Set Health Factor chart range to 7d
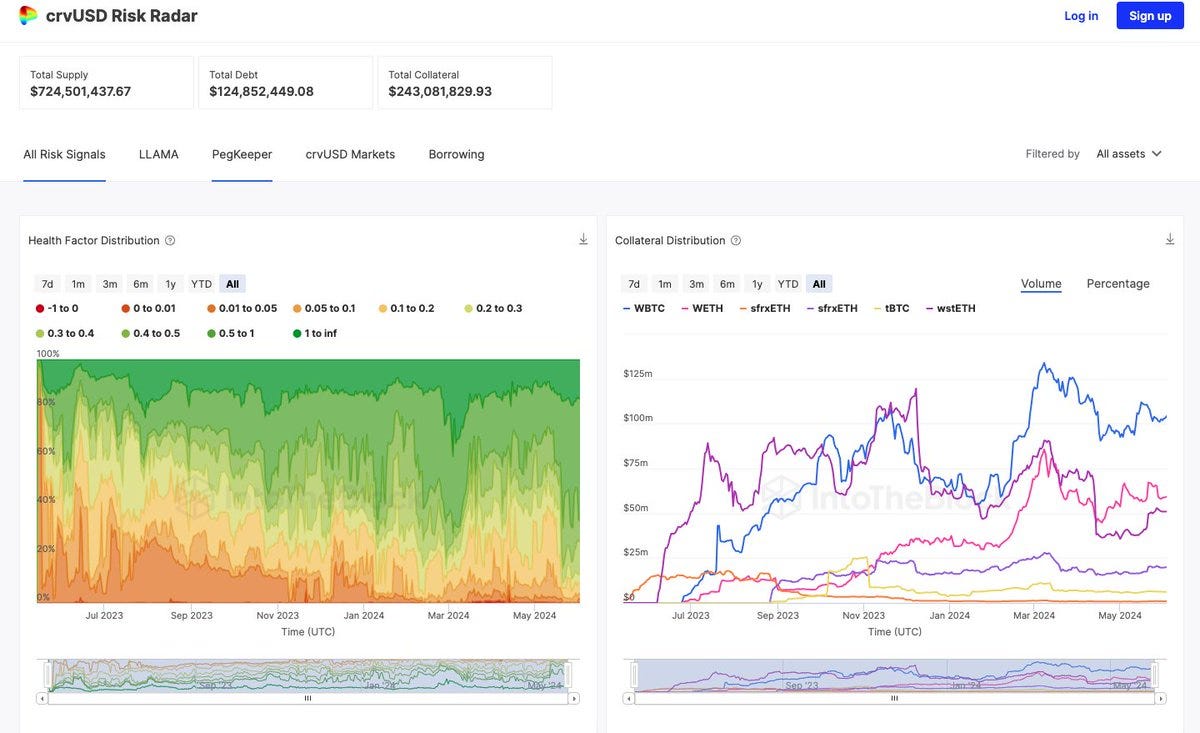1200x733 pixels. click(47, 284)
